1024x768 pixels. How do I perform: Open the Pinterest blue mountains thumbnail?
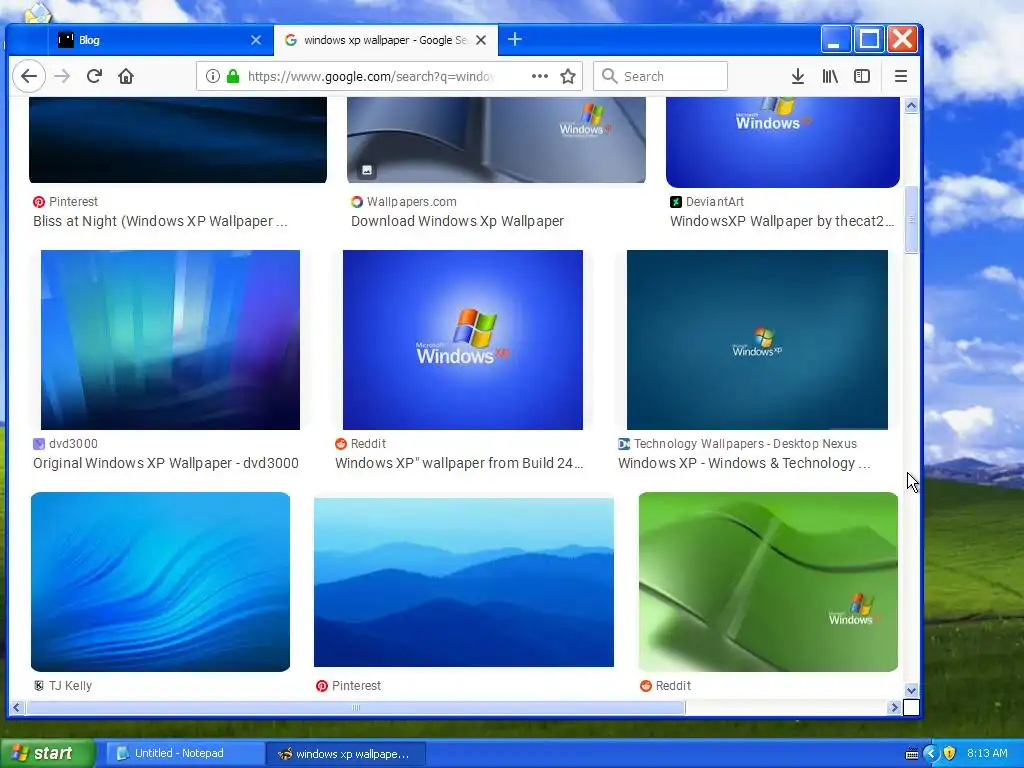click(464, 583)
